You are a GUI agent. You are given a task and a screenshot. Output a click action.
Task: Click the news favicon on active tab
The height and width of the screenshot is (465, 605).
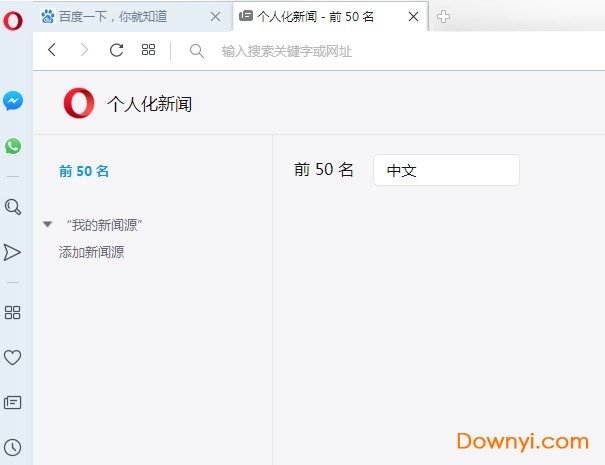(x=246, y=16)
